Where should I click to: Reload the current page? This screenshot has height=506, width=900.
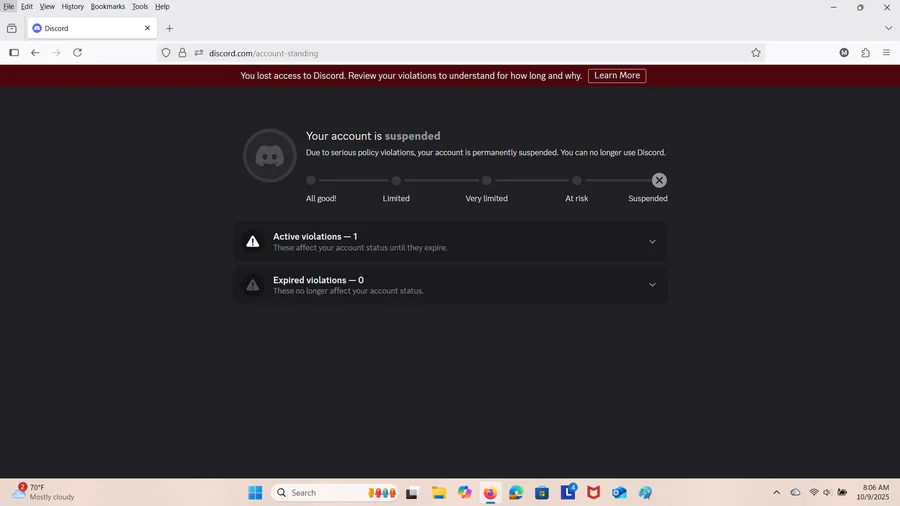(77, 53)
